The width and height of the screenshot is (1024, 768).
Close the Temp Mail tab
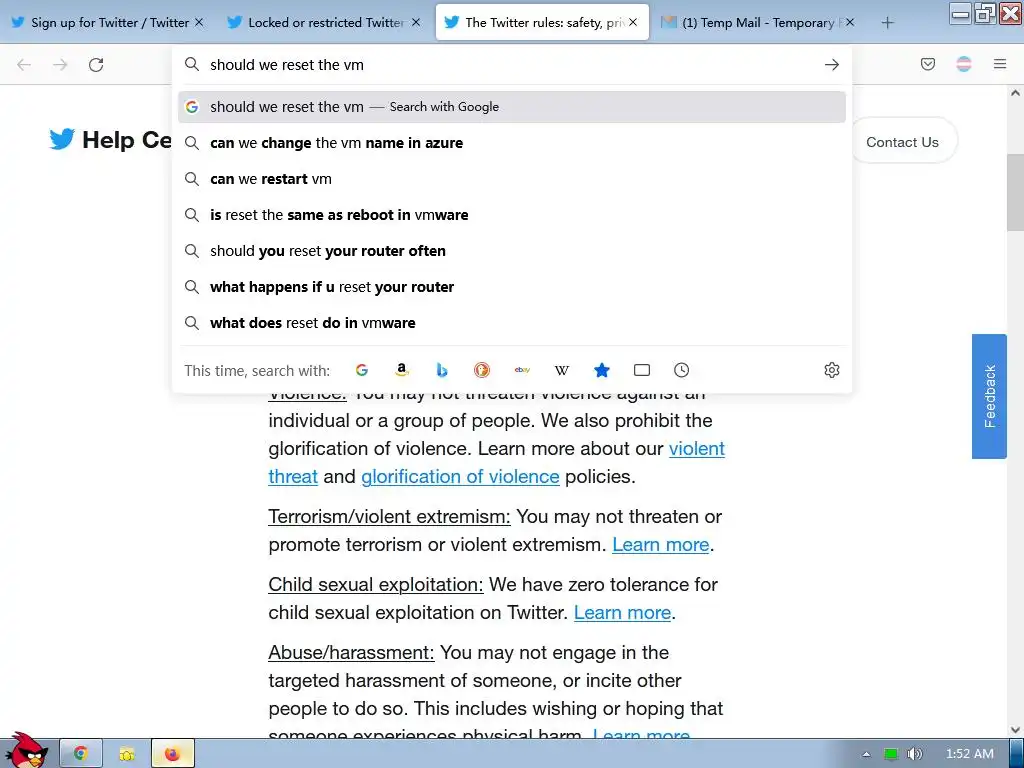coord(850,22)
